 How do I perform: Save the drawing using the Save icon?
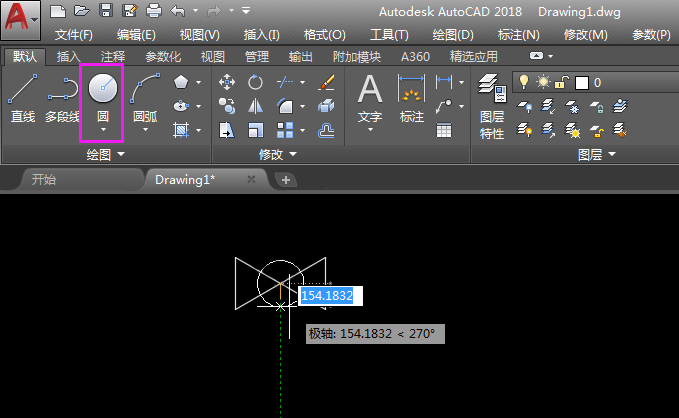(x=106, y=11)
